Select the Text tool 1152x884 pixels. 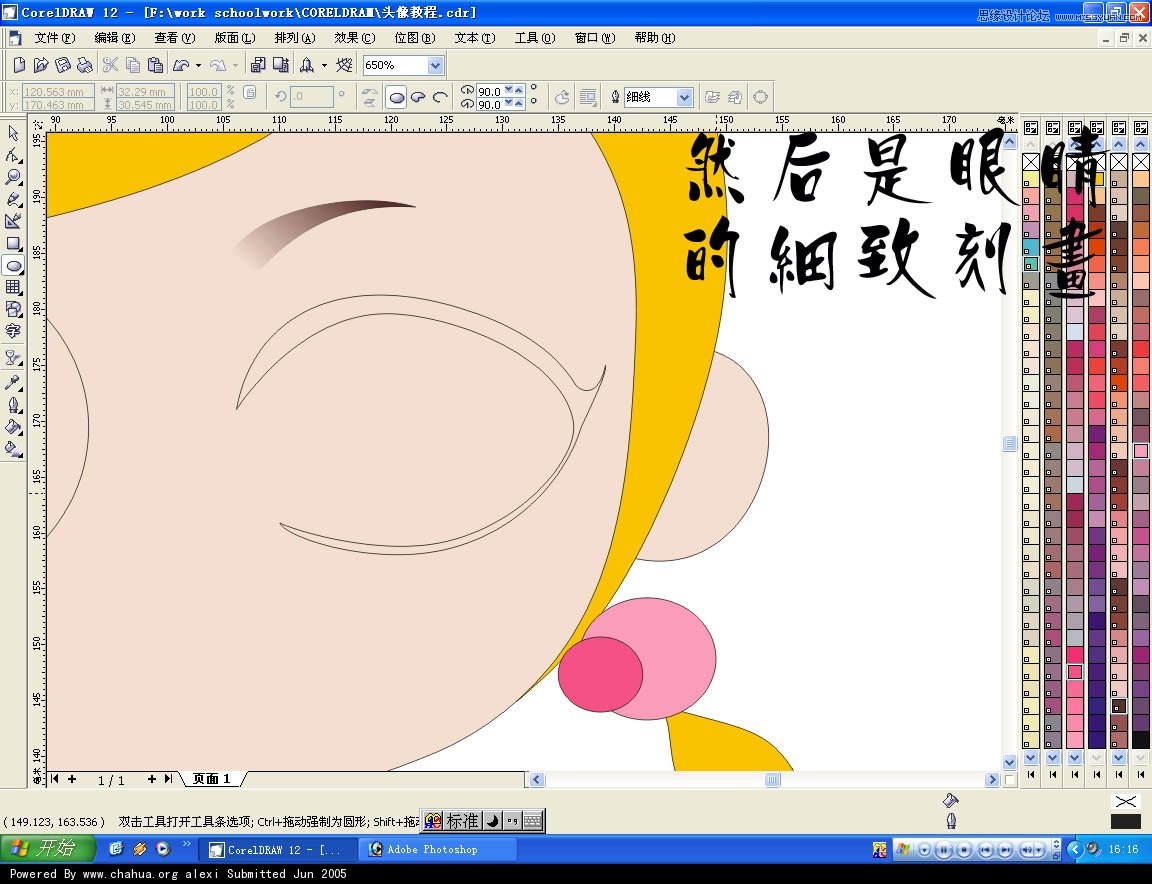(14, 332)
